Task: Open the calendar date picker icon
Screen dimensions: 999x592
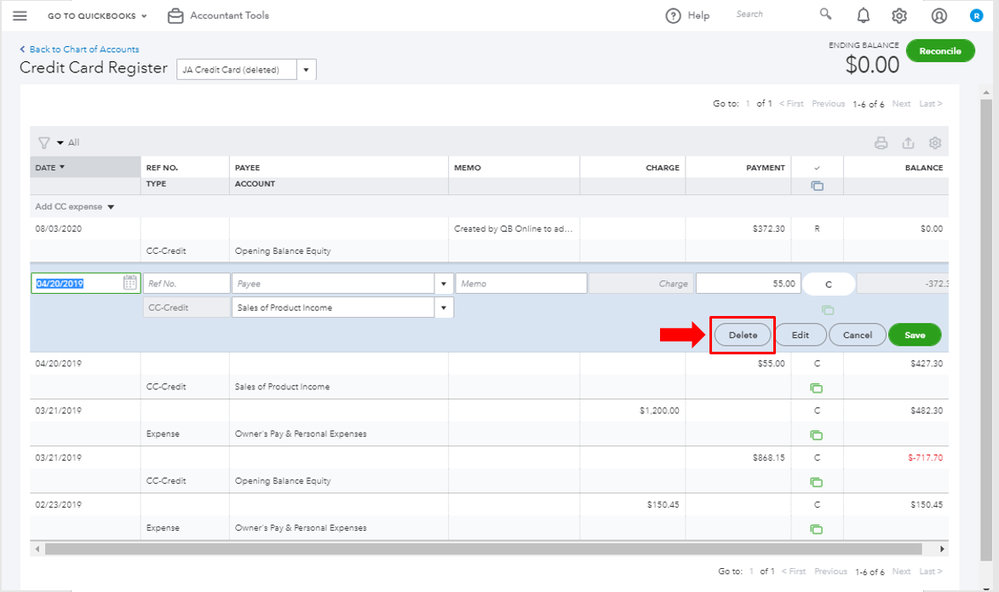Action: pyautogui.click(x=130, y=284)
